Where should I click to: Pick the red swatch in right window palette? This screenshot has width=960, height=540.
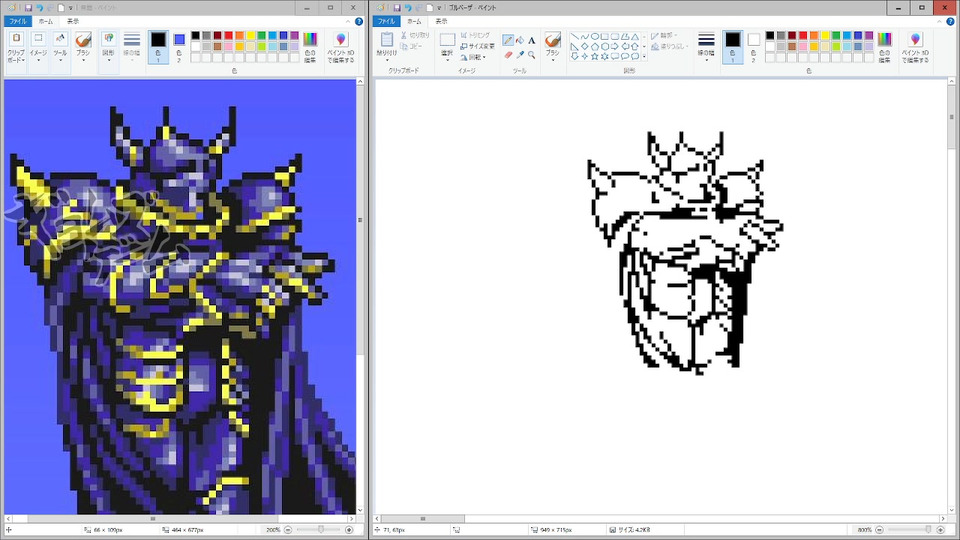point(803,36)
